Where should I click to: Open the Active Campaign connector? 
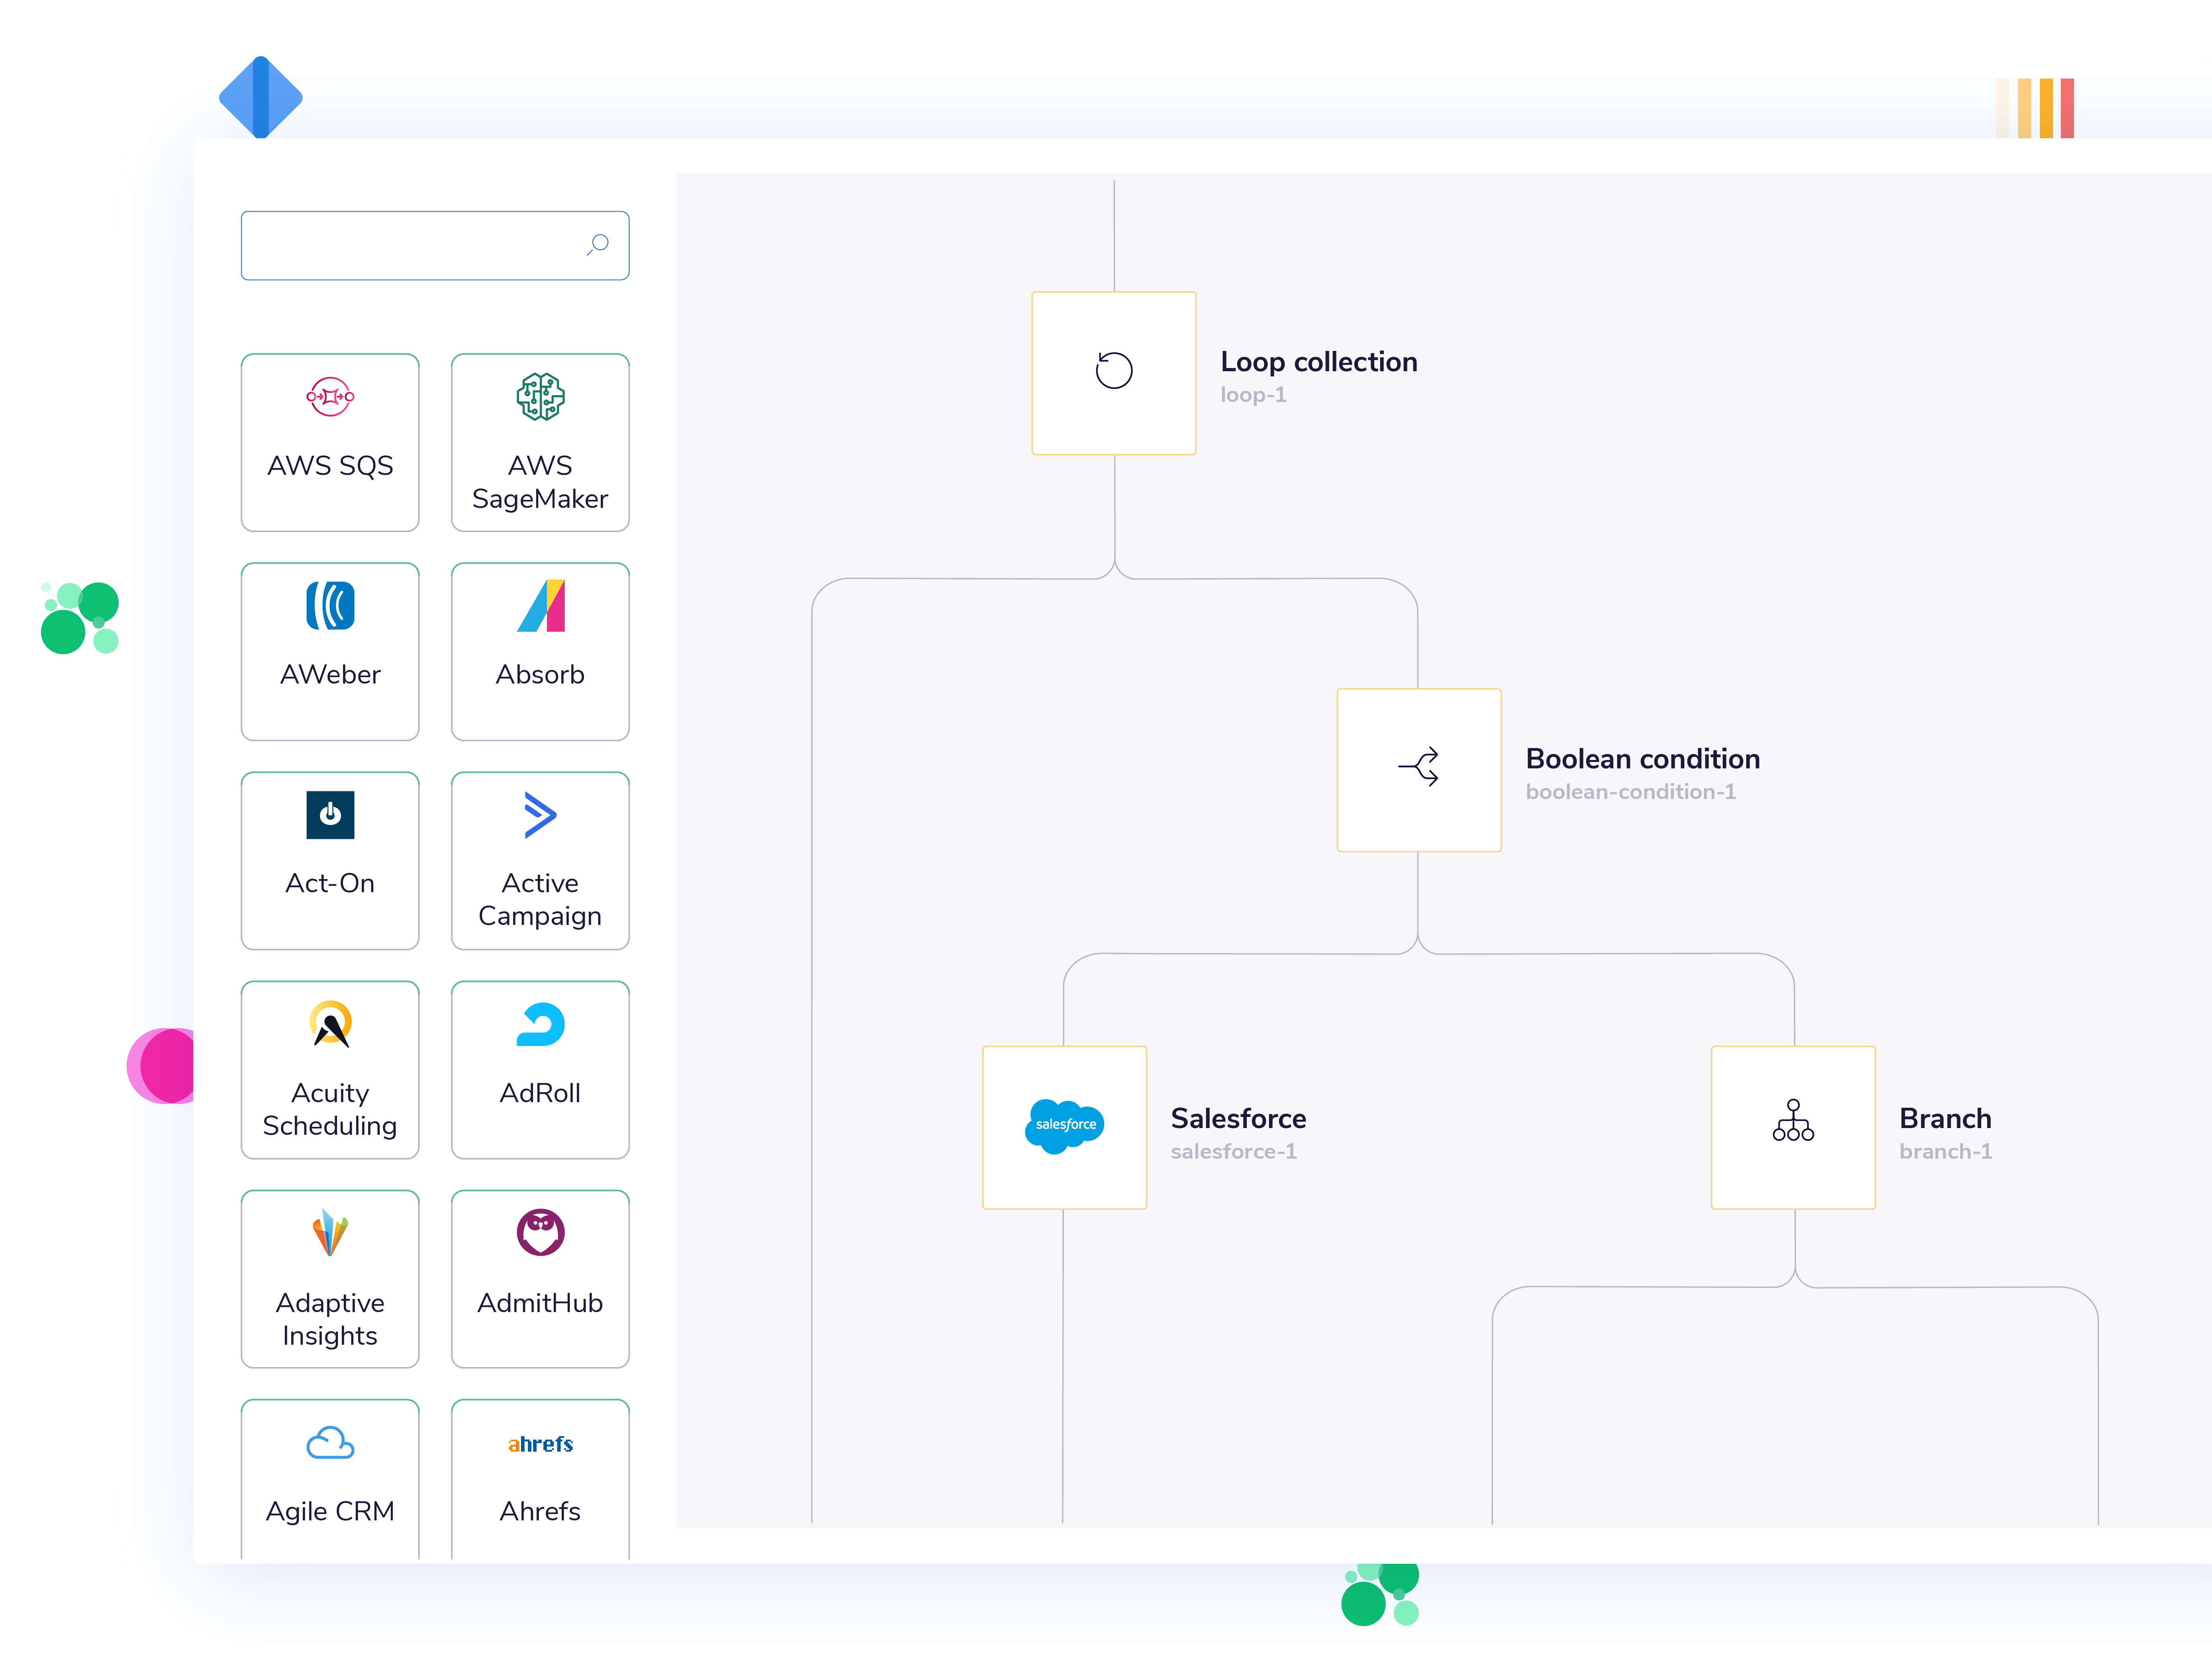point(540,860)
